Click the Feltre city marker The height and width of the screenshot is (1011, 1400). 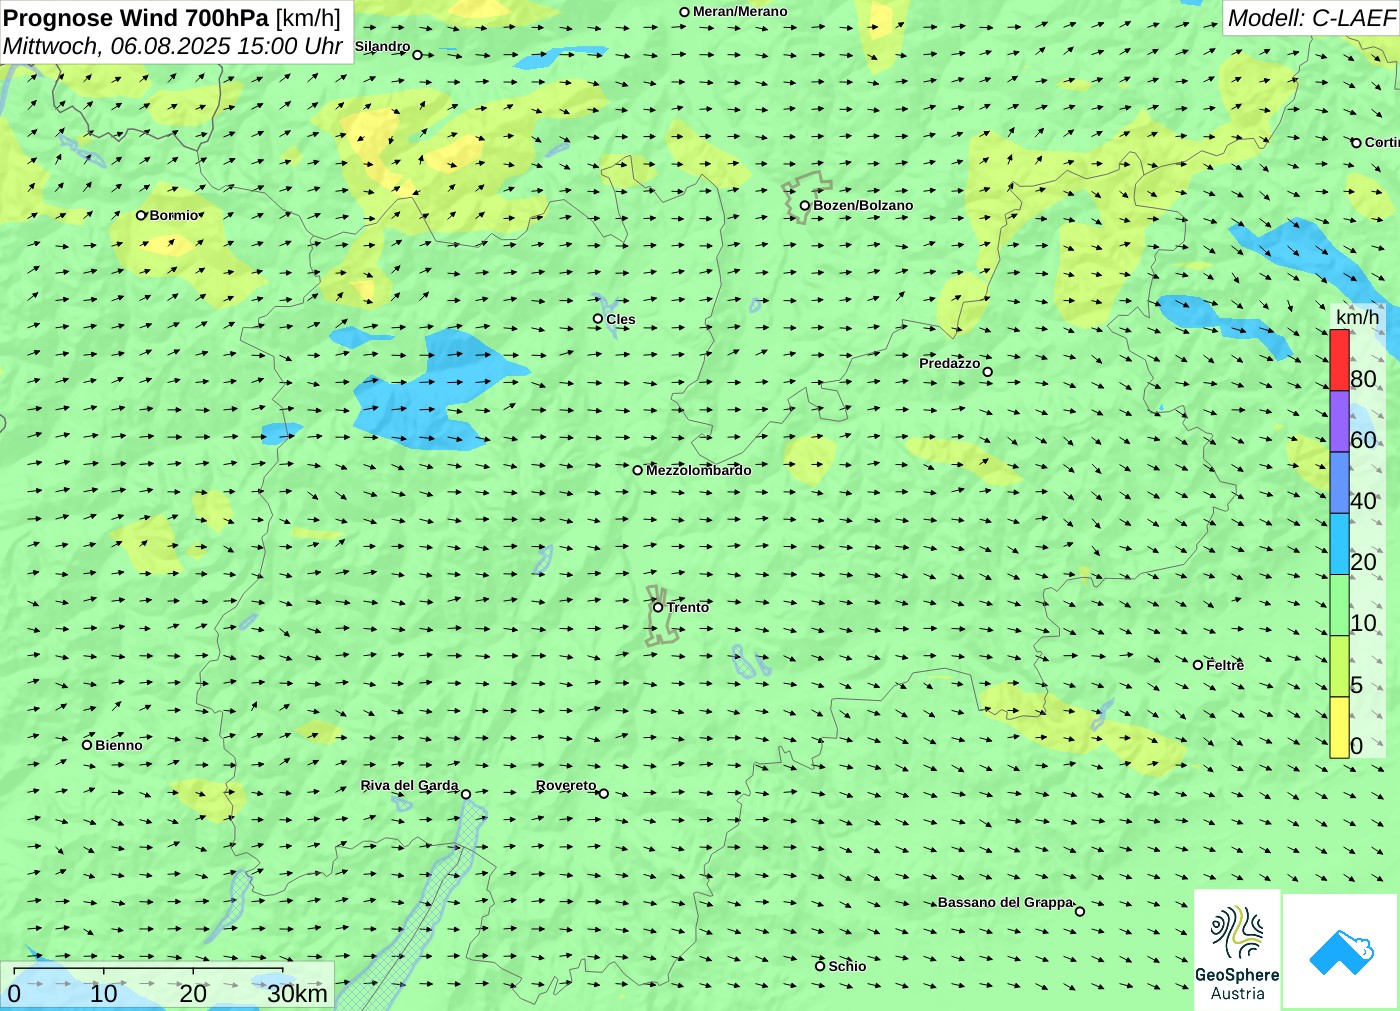[x=1197, y=665]
